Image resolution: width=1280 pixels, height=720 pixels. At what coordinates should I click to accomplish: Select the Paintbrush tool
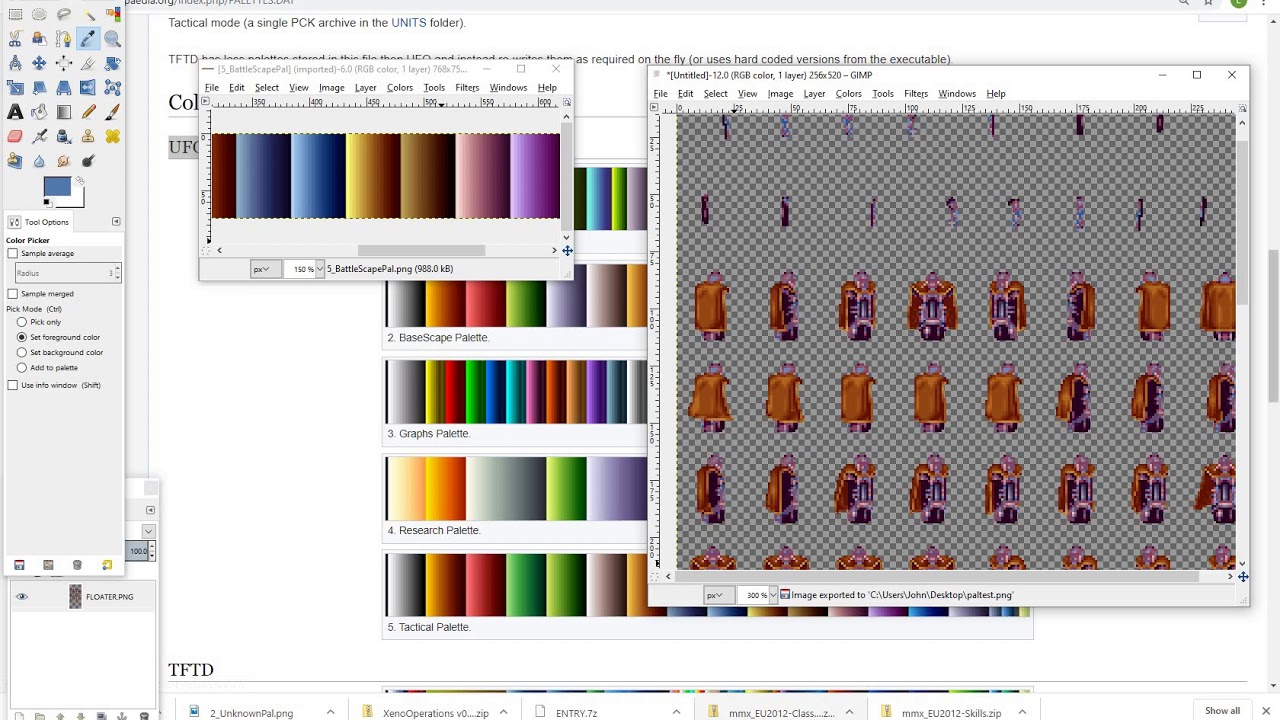[112, 112]
